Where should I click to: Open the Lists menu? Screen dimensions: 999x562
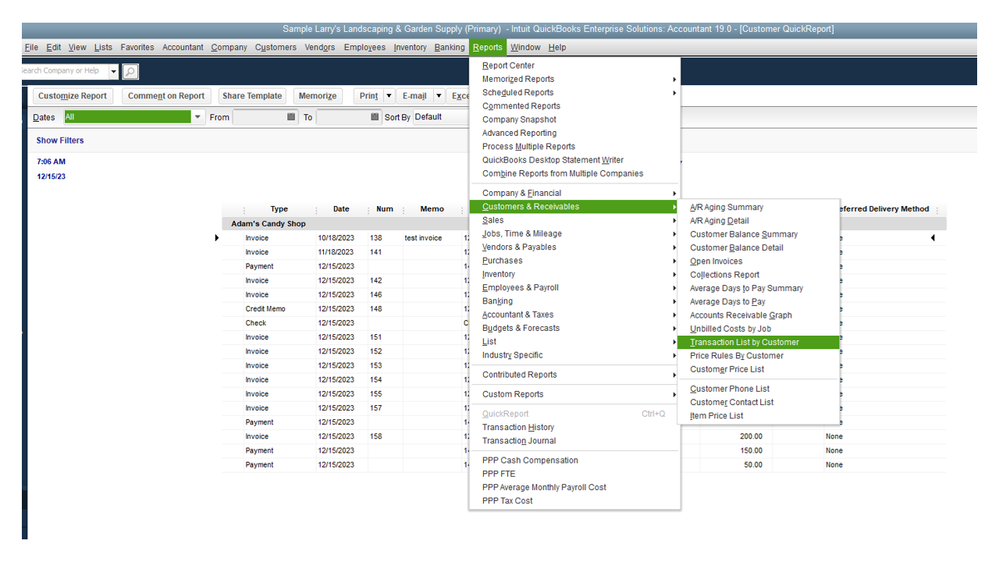103,47
